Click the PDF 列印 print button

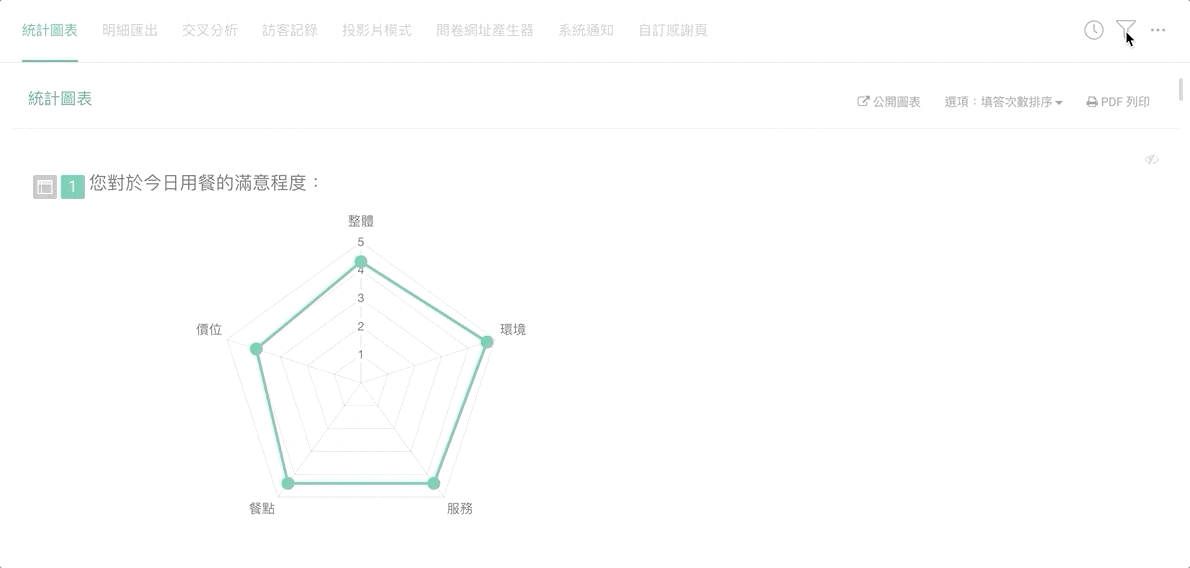[1118, 102]
